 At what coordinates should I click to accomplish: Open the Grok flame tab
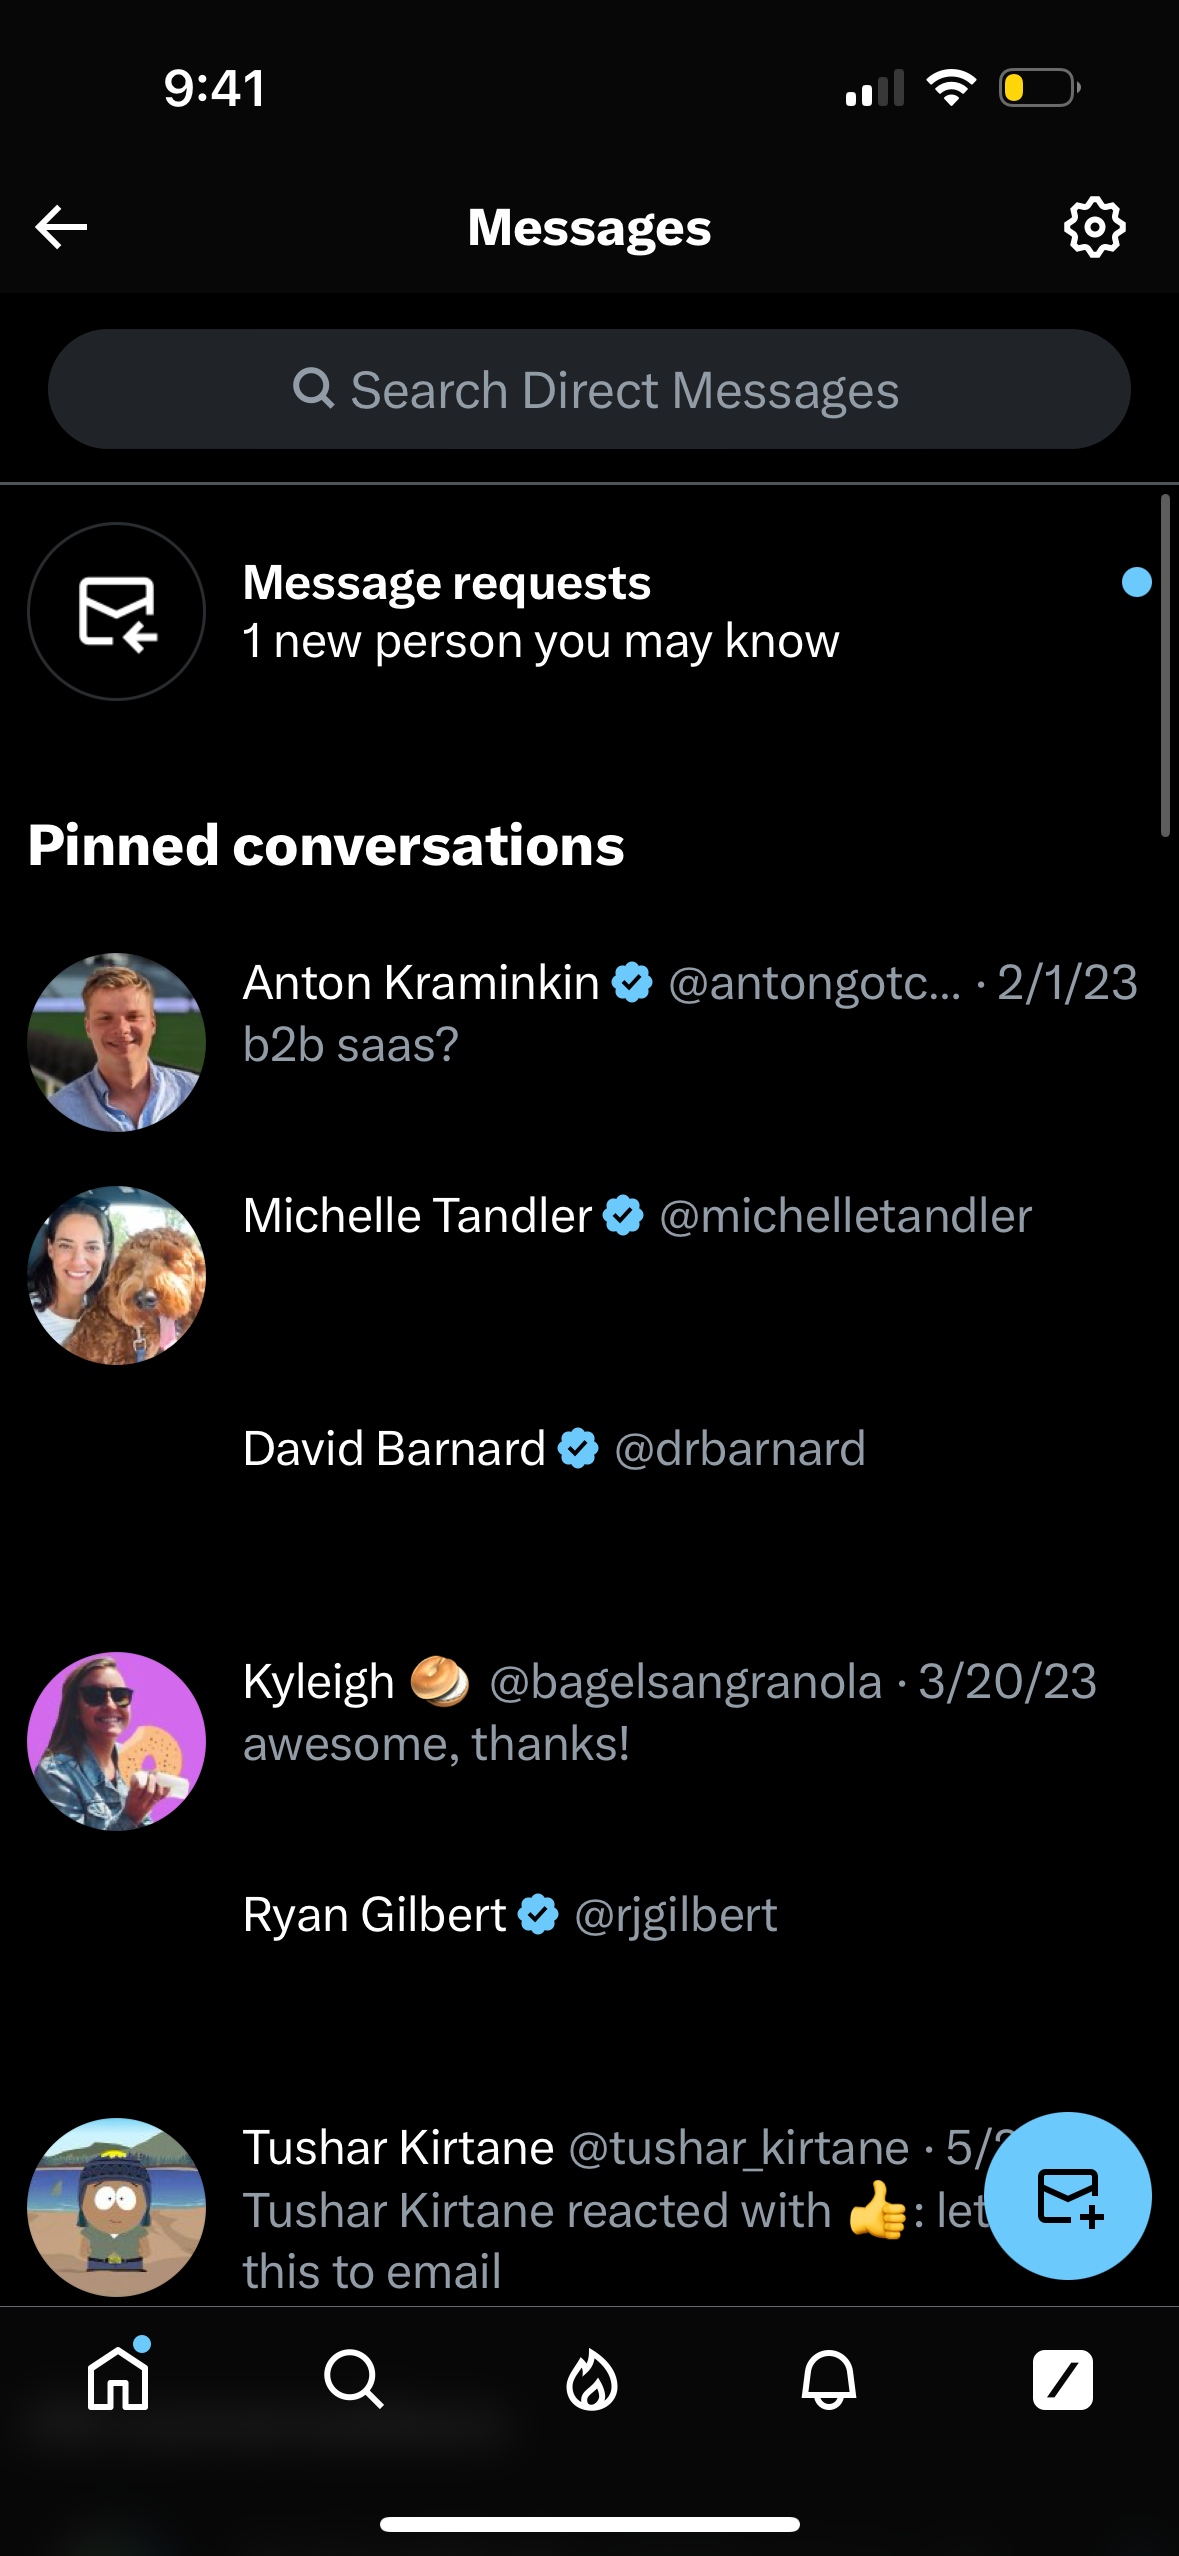pyautogui.click(x=589, y=2380)
